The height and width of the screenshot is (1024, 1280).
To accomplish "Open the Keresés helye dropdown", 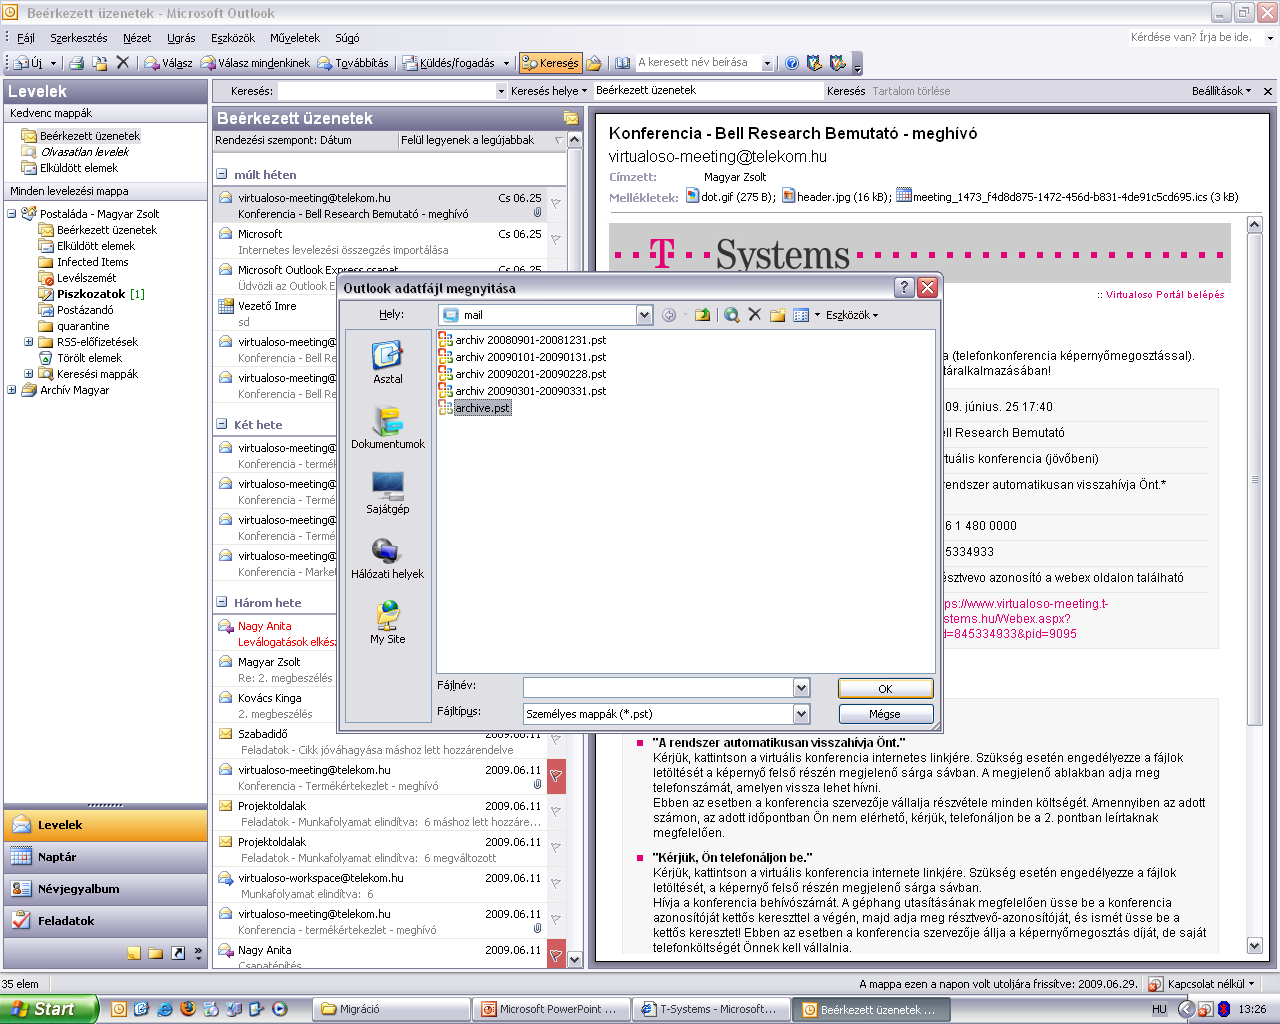I will tap(549, 91).
